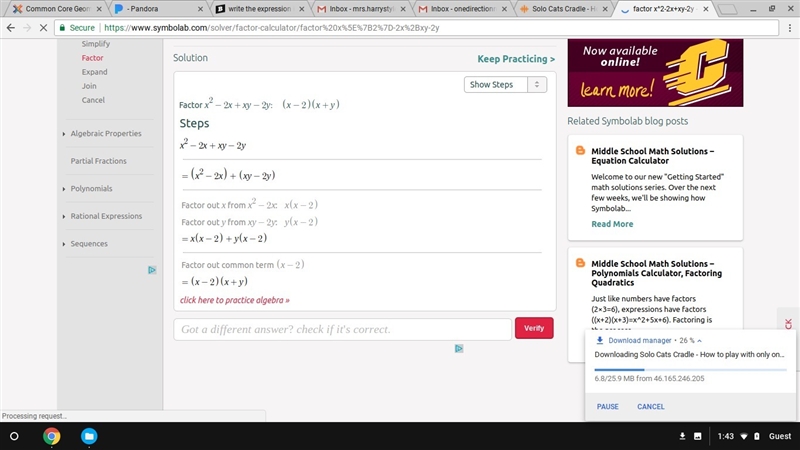Click the ad choices icon below Verify
Viewport: 800px width, 450px height.
[x=459, y=348]
